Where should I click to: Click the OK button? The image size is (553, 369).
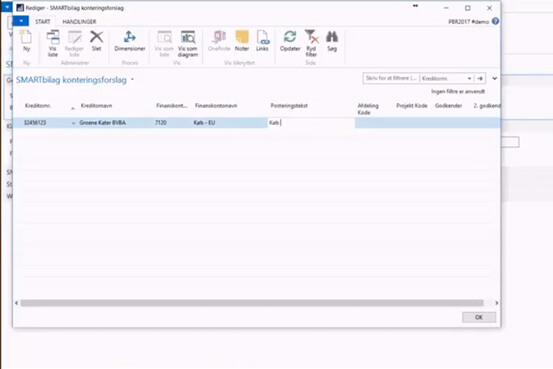point(479,317)
